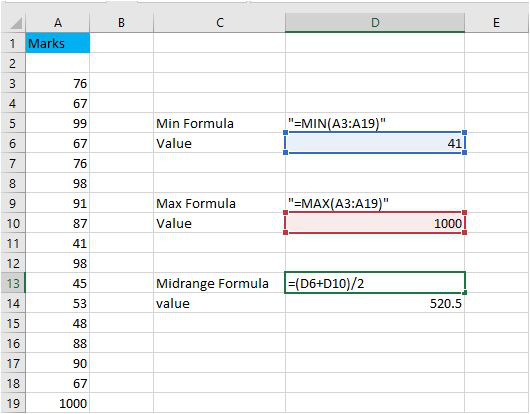Click the blue Marks header cell
Viewport: 530px width, 414px height.
point(57,43)
